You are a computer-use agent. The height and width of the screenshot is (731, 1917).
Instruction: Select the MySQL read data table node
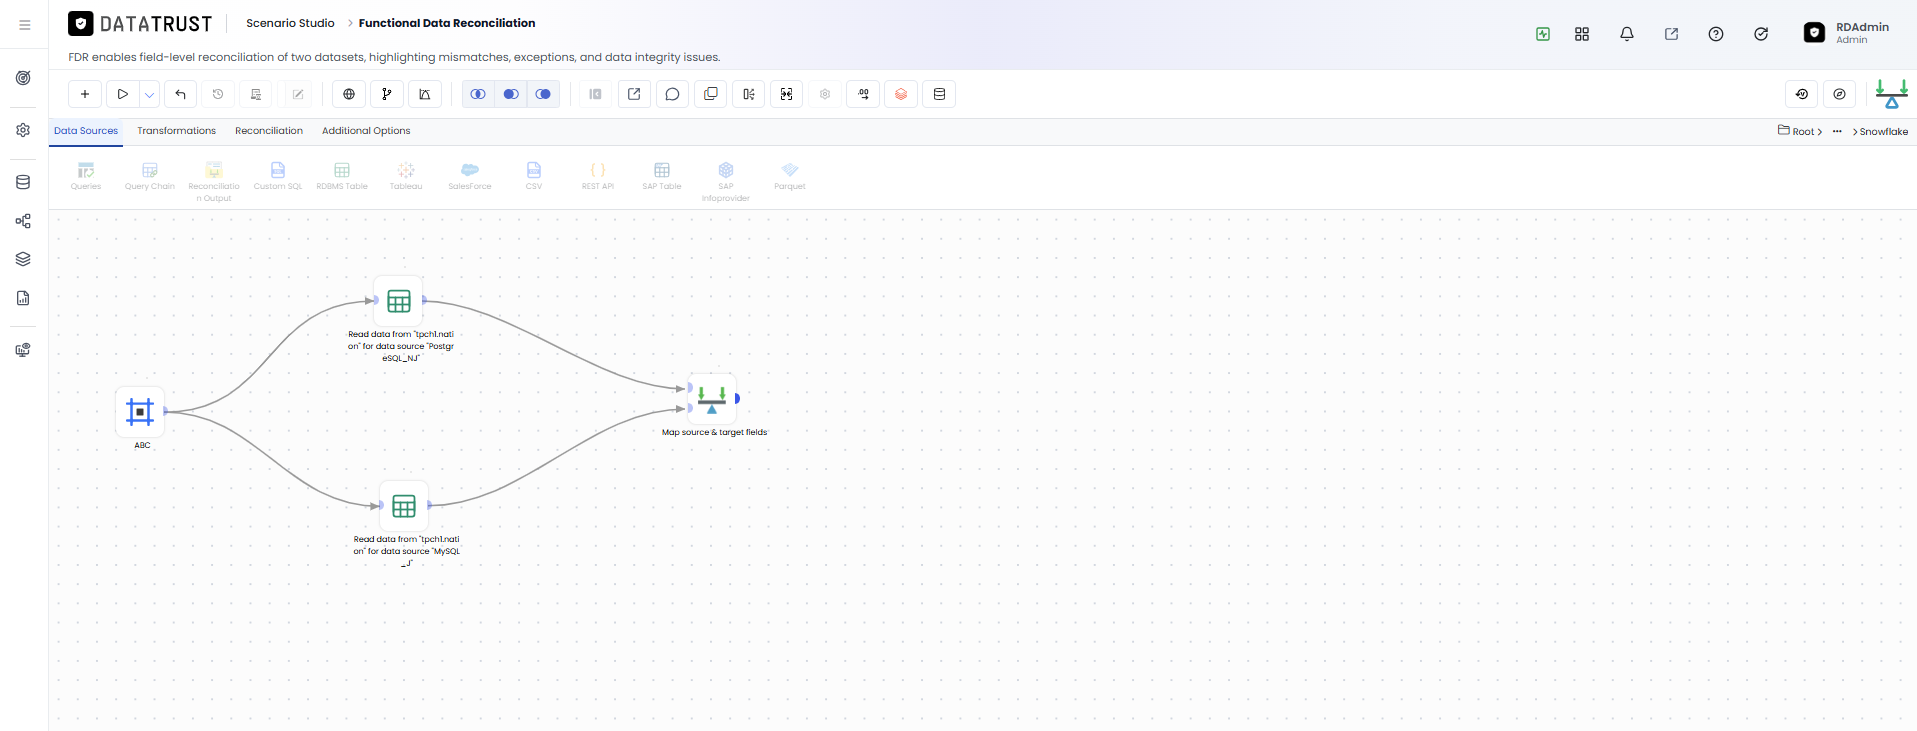[x=404, y=506]
